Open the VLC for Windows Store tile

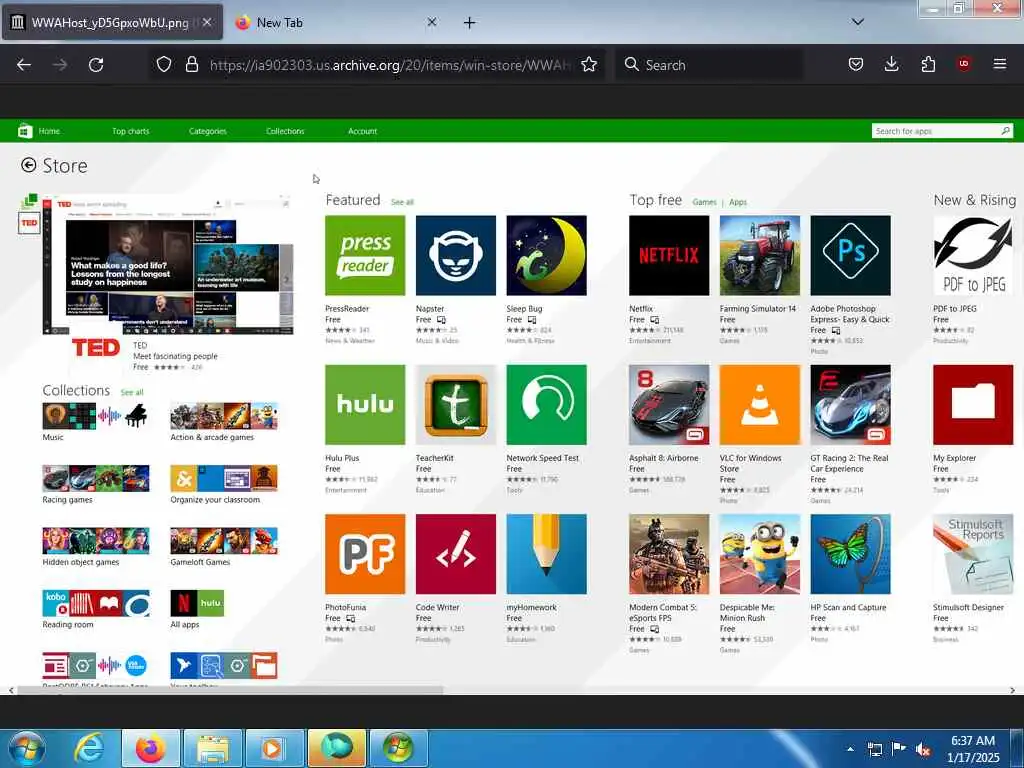pyautogui.click(x=760, y=404)
